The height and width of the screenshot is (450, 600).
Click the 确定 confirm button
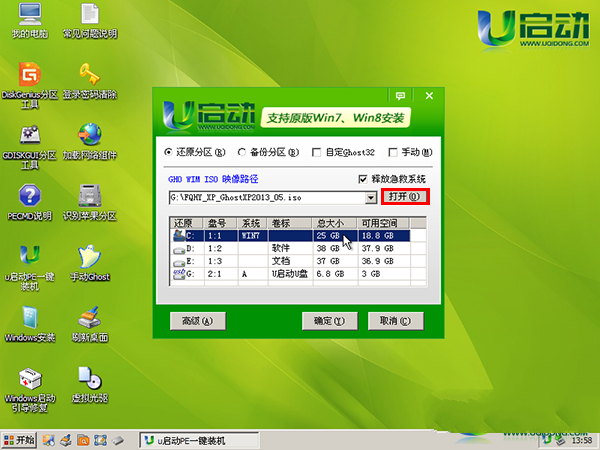(x=329, y=322)
